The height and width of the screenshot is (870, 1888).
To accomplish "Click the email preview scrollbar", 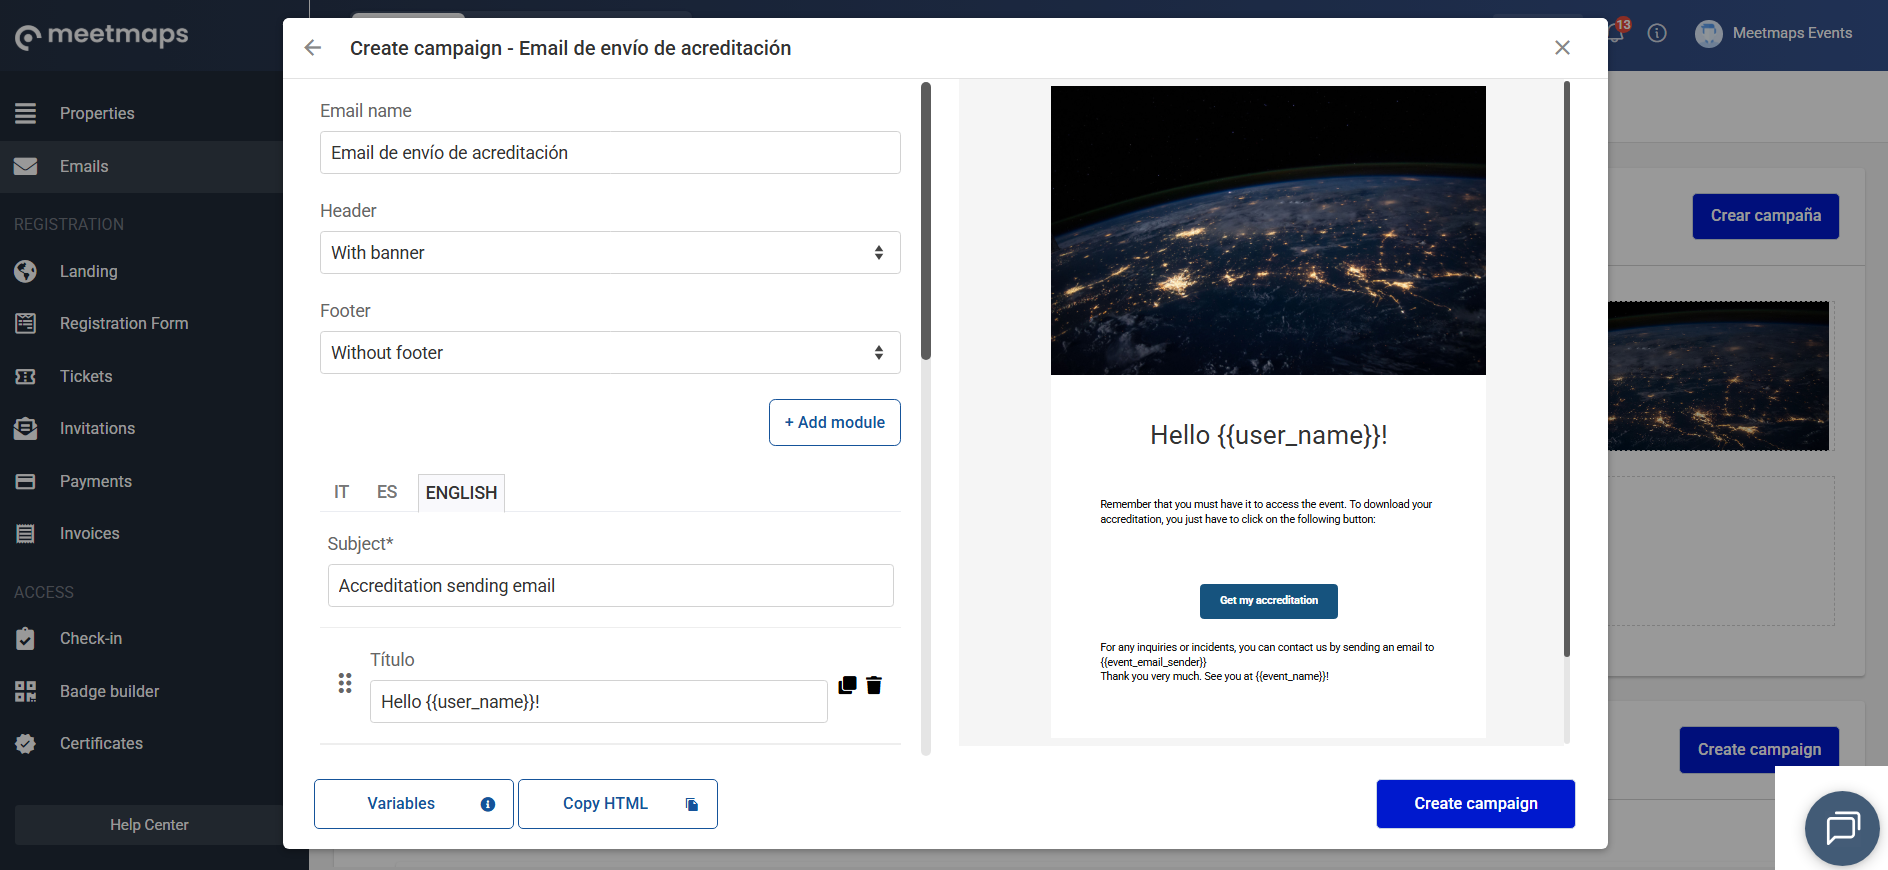I will point(1566,370).
